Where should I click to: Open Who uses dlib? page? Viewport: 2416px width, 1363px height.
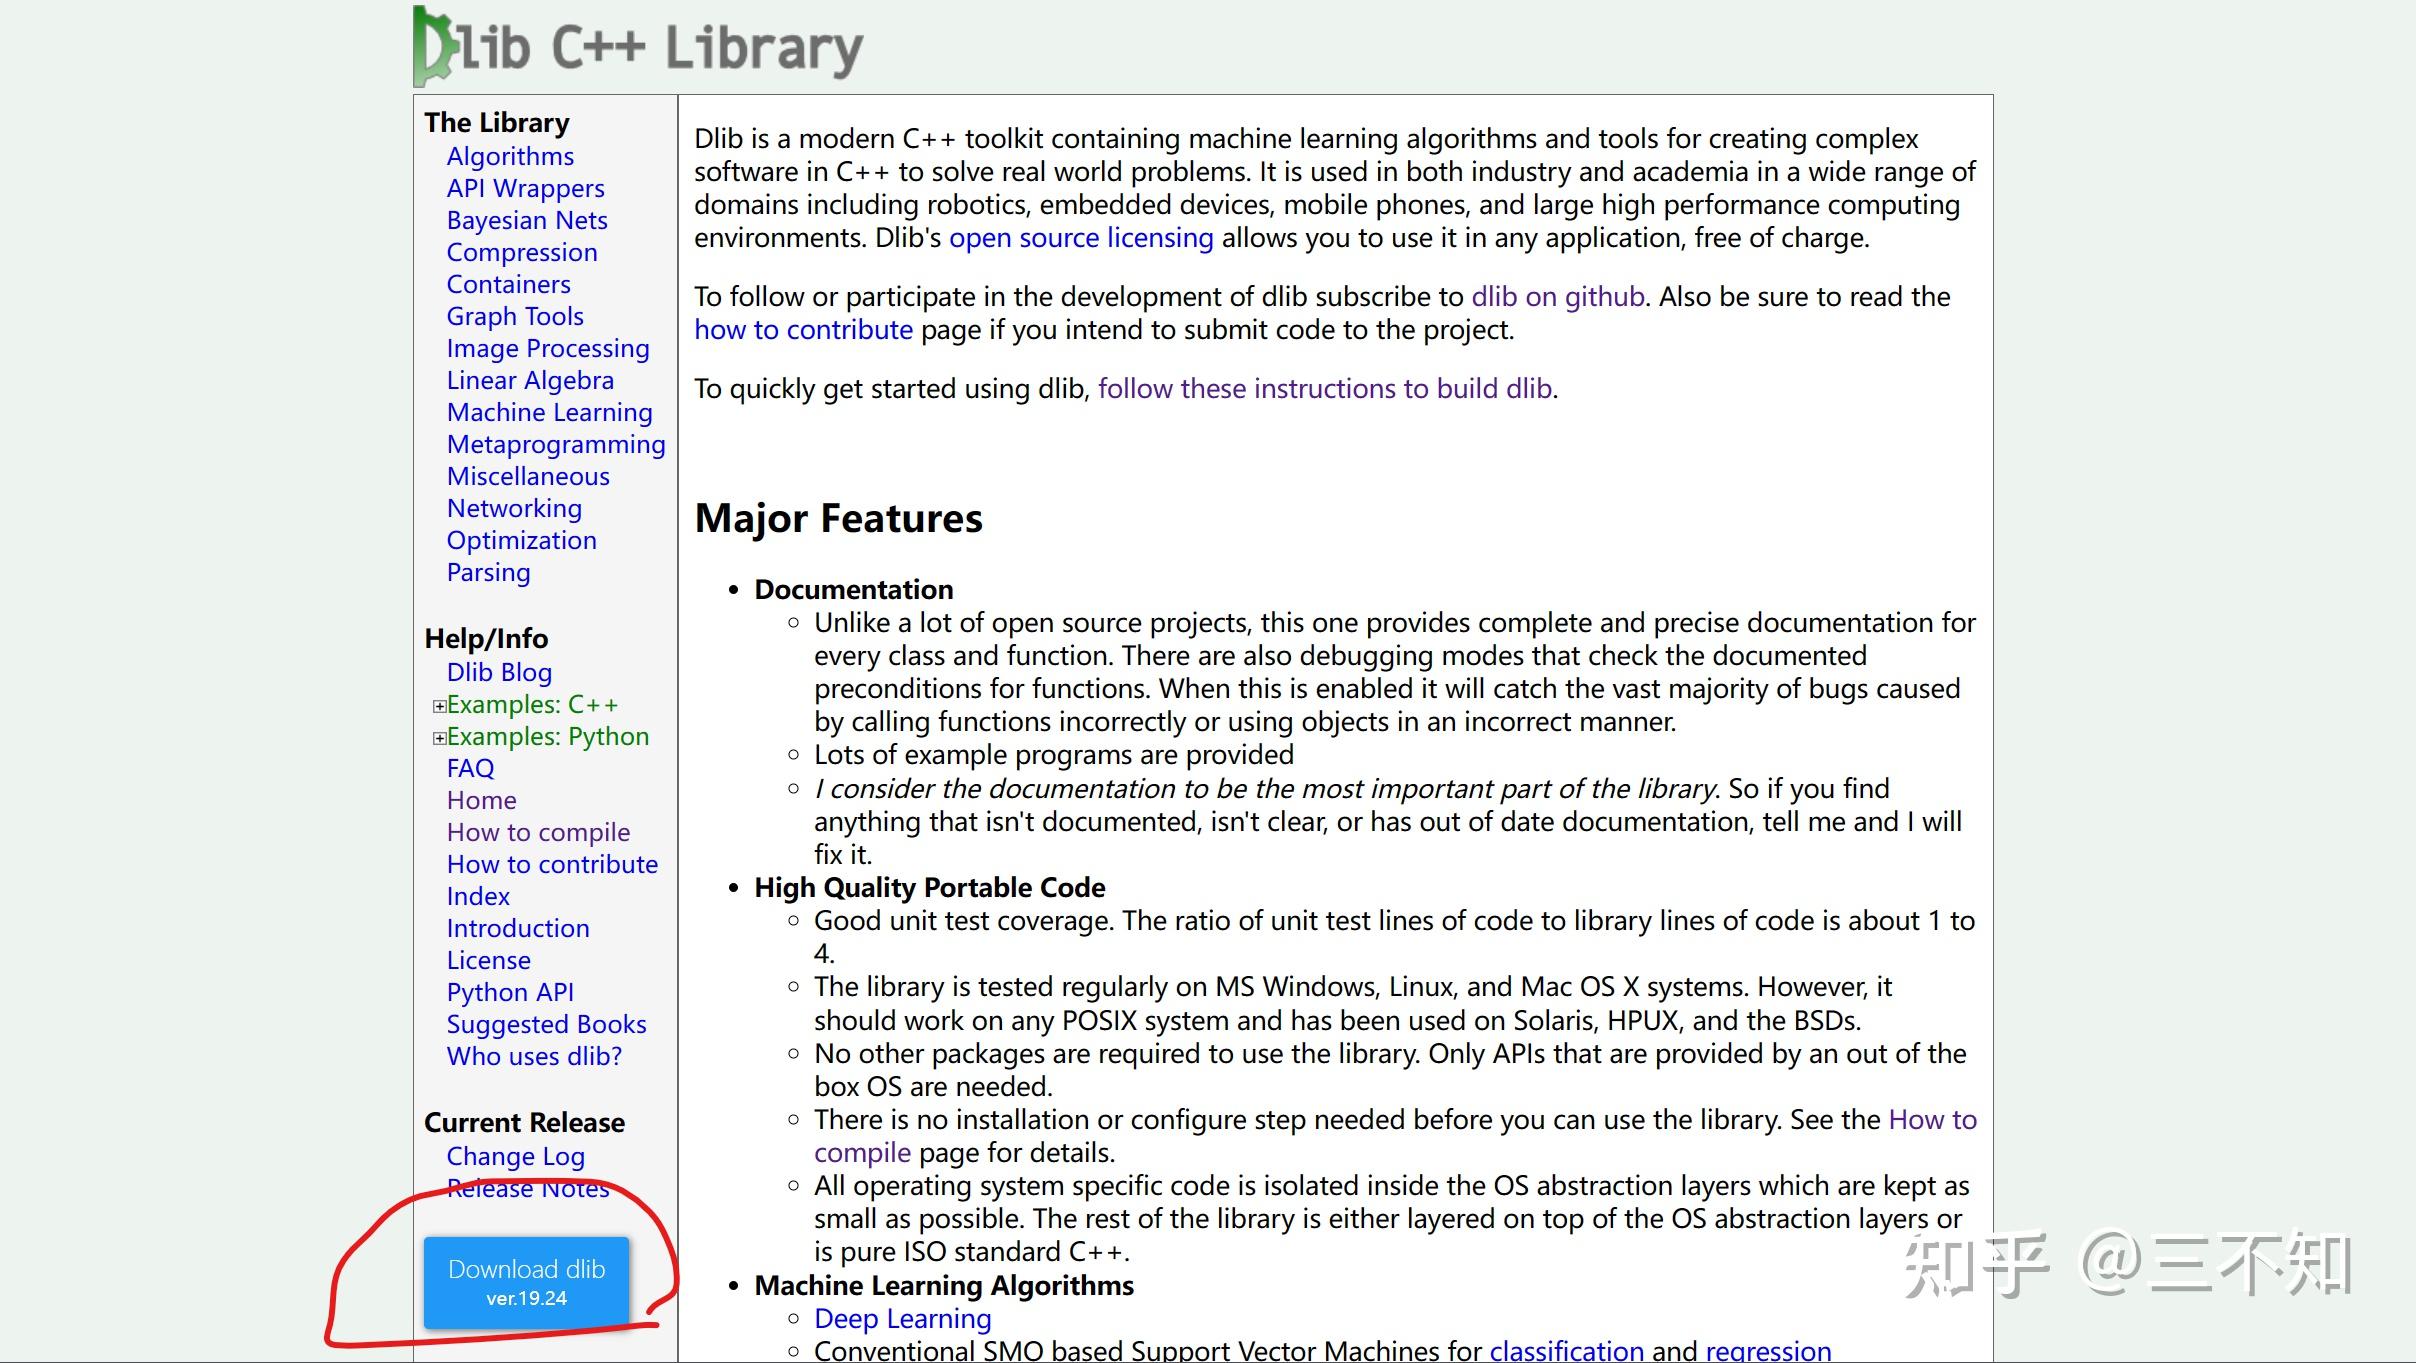[534, 1056]
